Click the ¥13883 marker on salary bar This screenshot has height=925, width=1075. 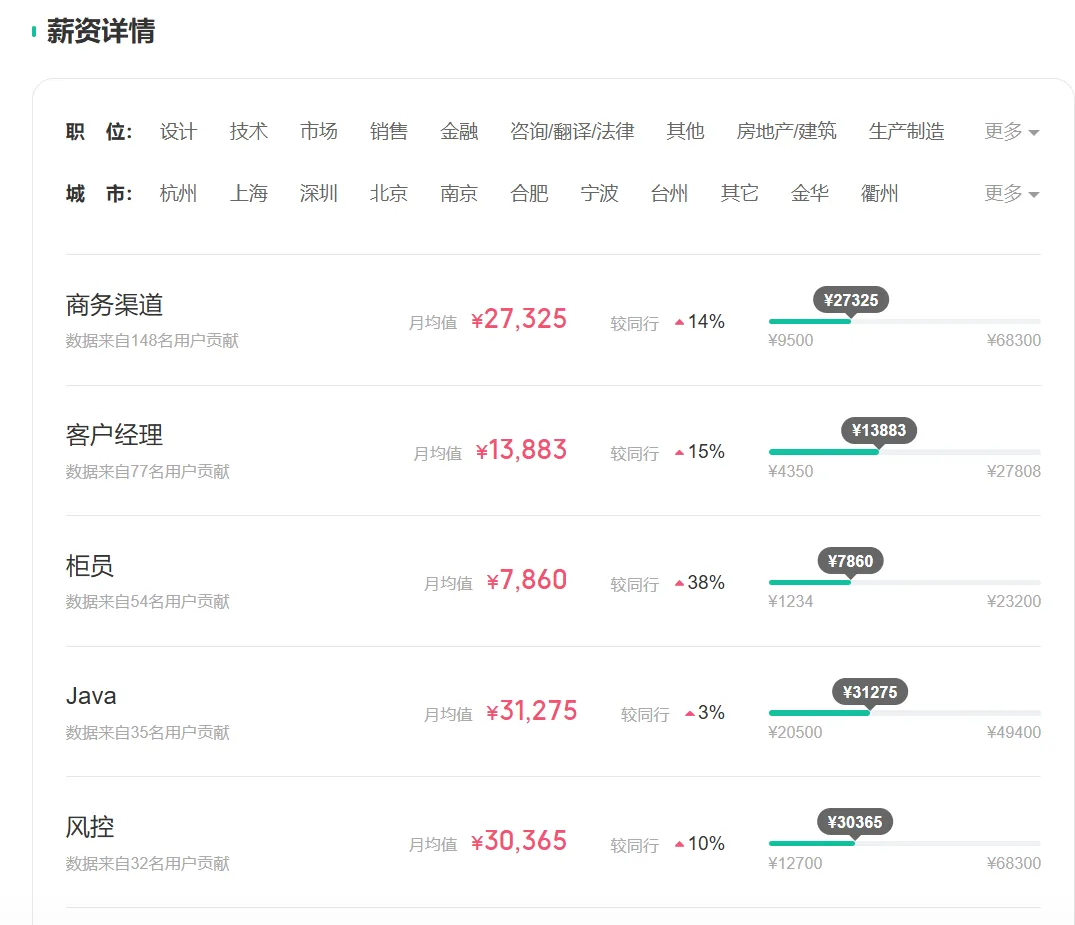(x=879, y=431)
